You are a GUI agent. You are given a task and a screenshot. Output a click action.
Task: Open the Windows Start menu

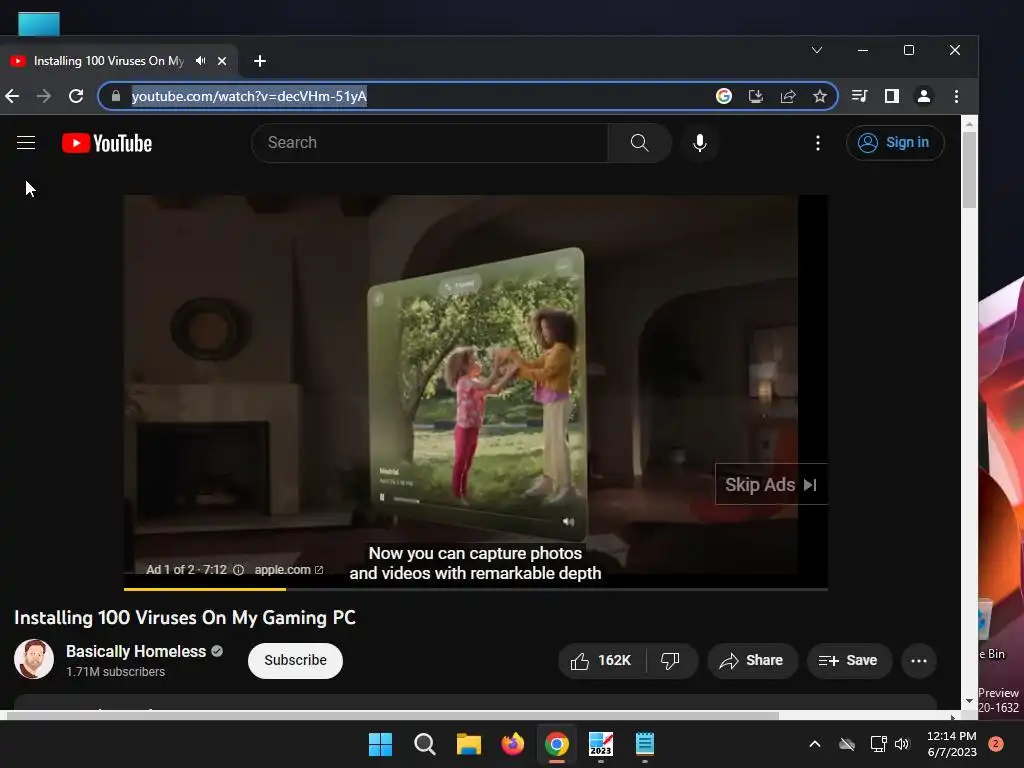tap(380, 744)
